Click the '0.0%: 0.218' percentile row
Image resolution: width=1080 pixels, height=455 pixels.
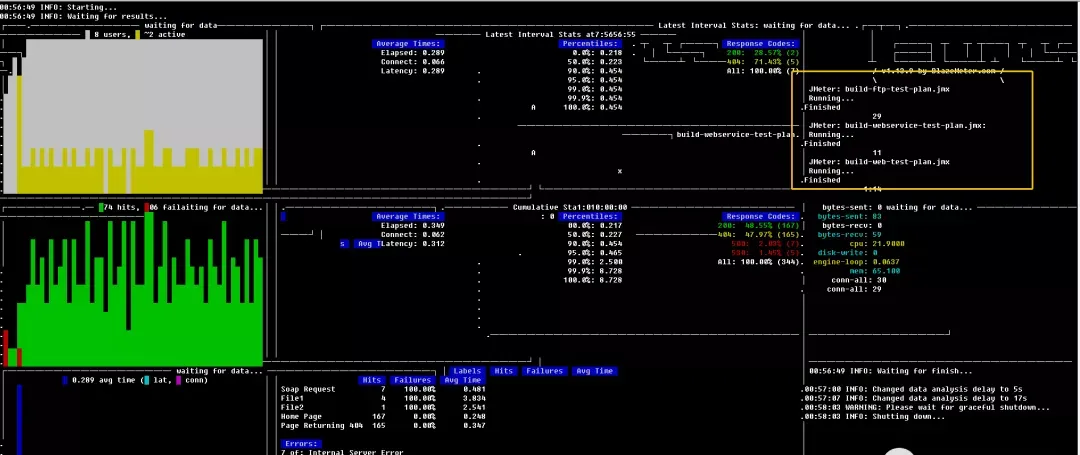click(596, 52)
